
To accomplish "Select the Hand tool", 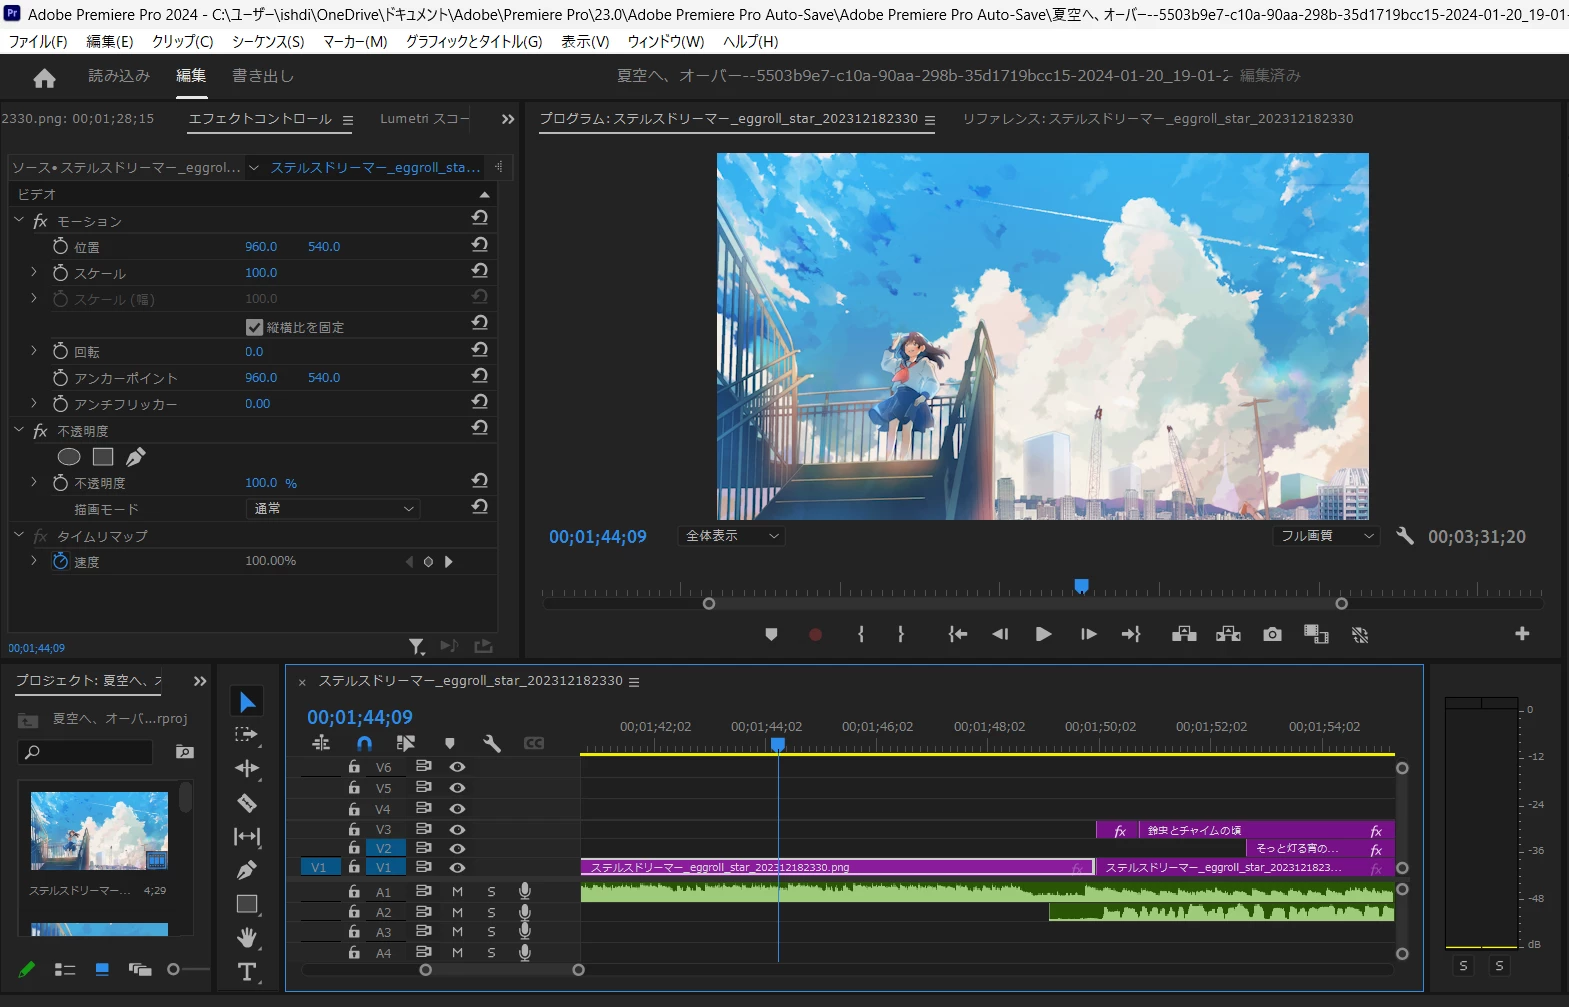I will (247, 937).
